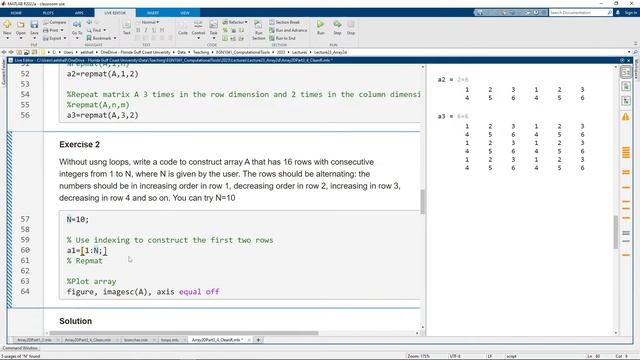Click the Stop icon in Run group
This screenshot has height=360, width=640.
(x=351, y=25)
